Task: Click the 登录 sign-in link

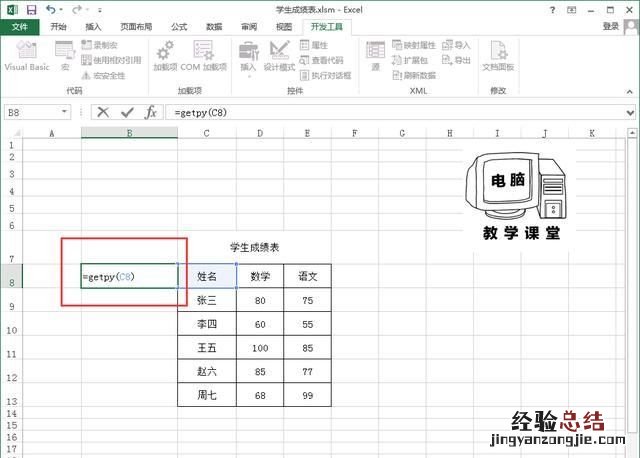Action: (611, 27)
